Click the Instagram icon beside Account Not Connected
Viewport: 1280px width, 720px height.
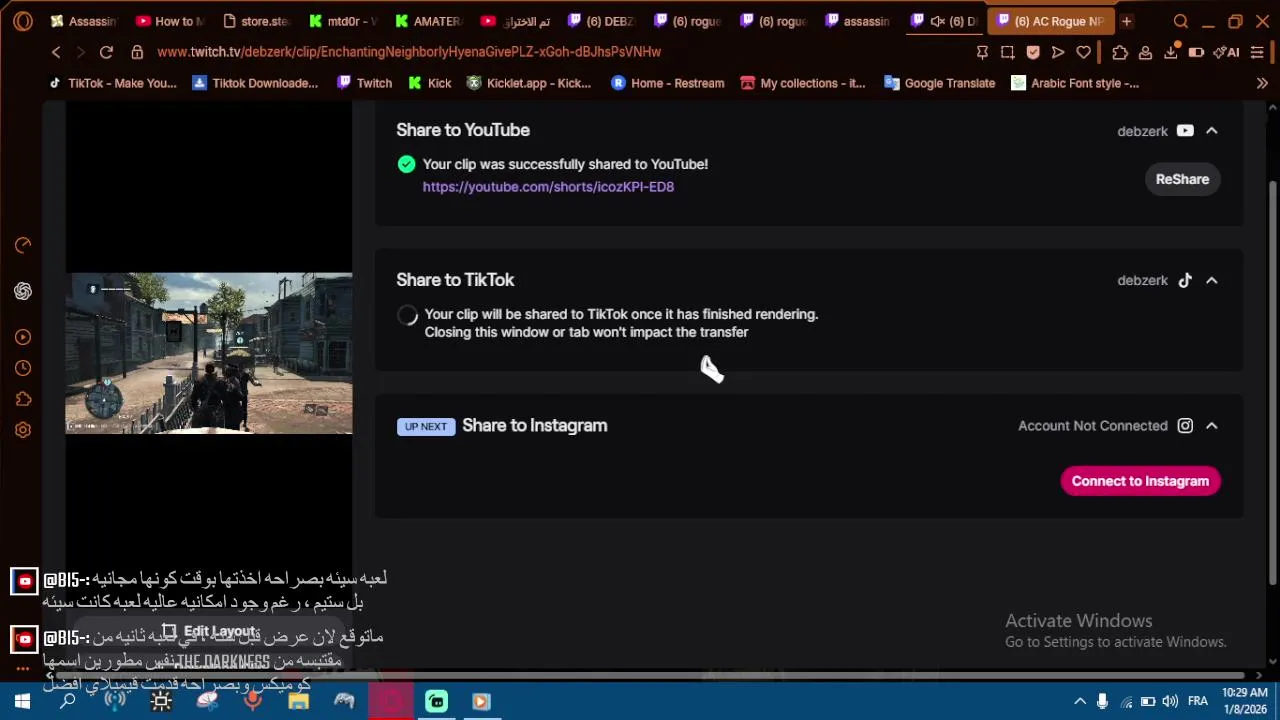coord(1185,426)
